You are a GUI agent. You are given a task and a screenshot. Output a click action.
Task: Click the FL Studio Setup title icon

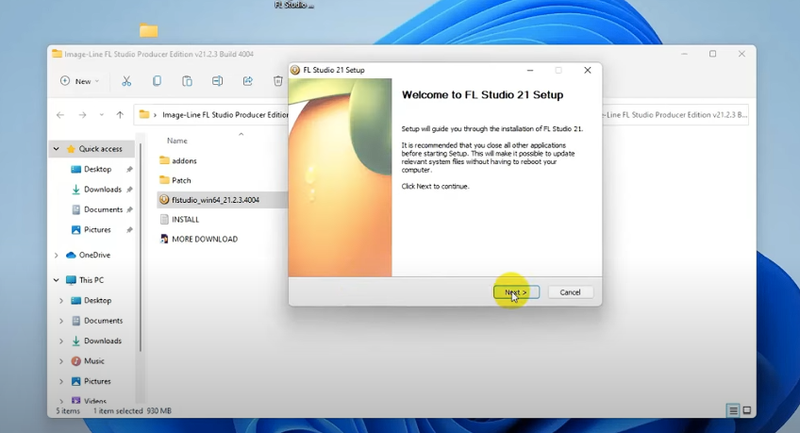[295, 70]
